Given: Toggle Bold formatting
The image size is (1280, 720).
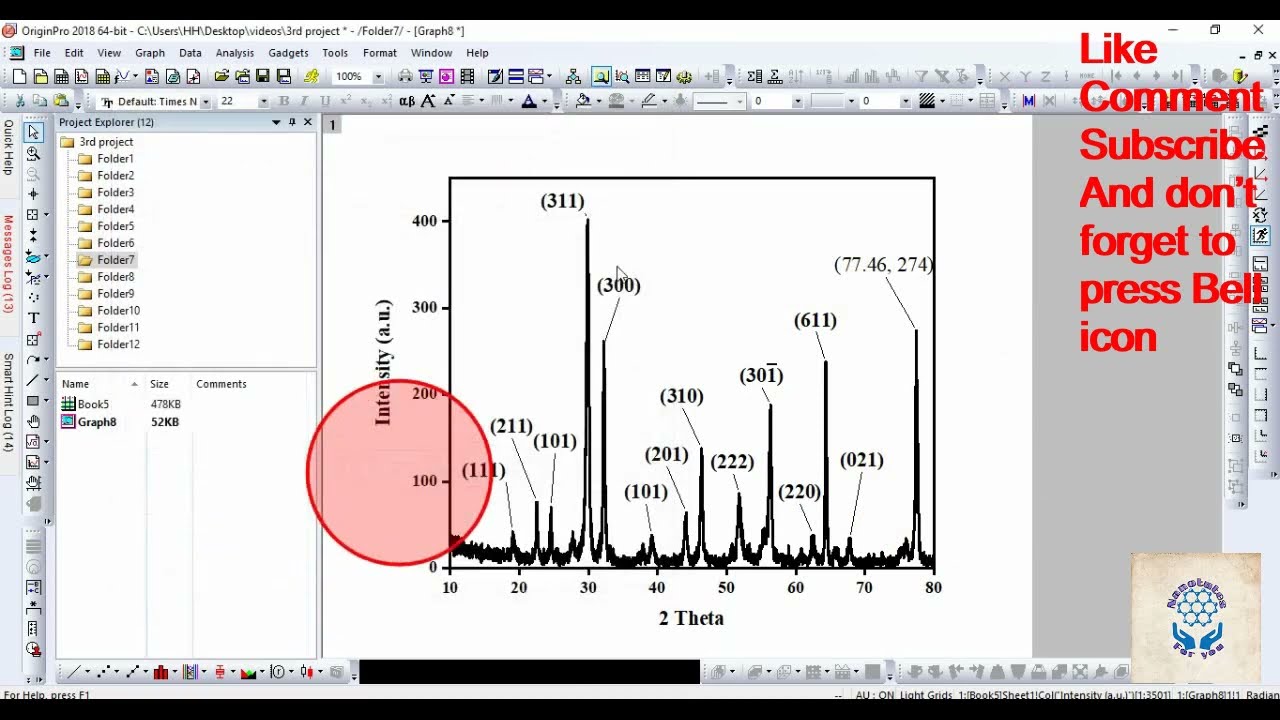Looking at the screenshot, I should click(x=284, y=101).
